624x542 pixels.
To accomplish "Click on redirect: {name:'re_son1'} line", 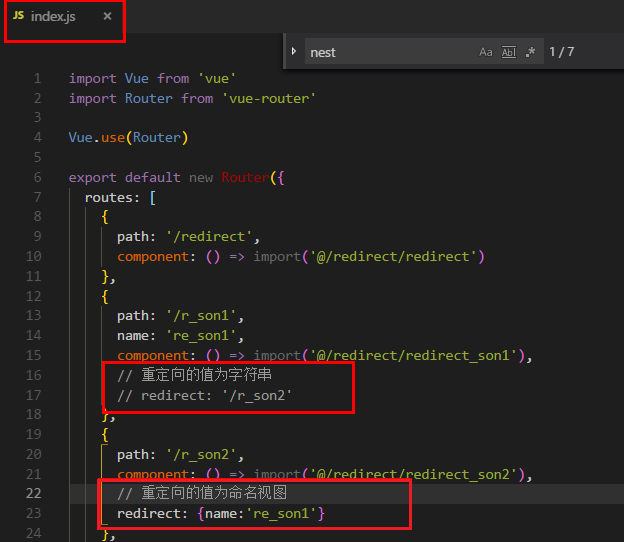I will coord(221,514).
